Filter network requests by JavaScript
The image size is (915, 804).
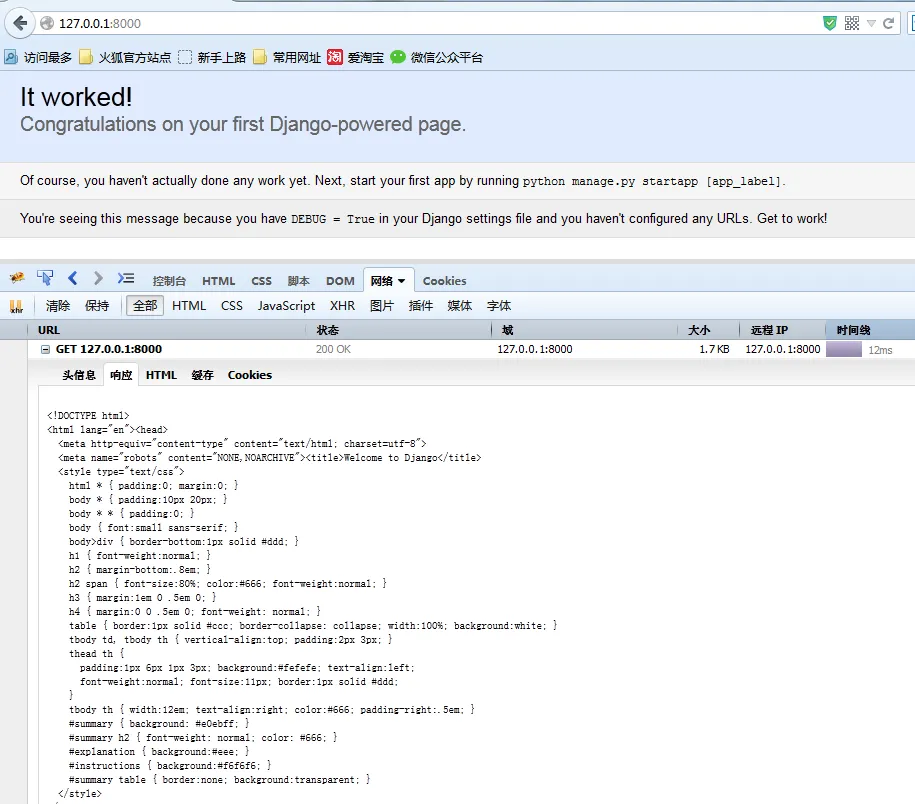click(x=287, y=306)
